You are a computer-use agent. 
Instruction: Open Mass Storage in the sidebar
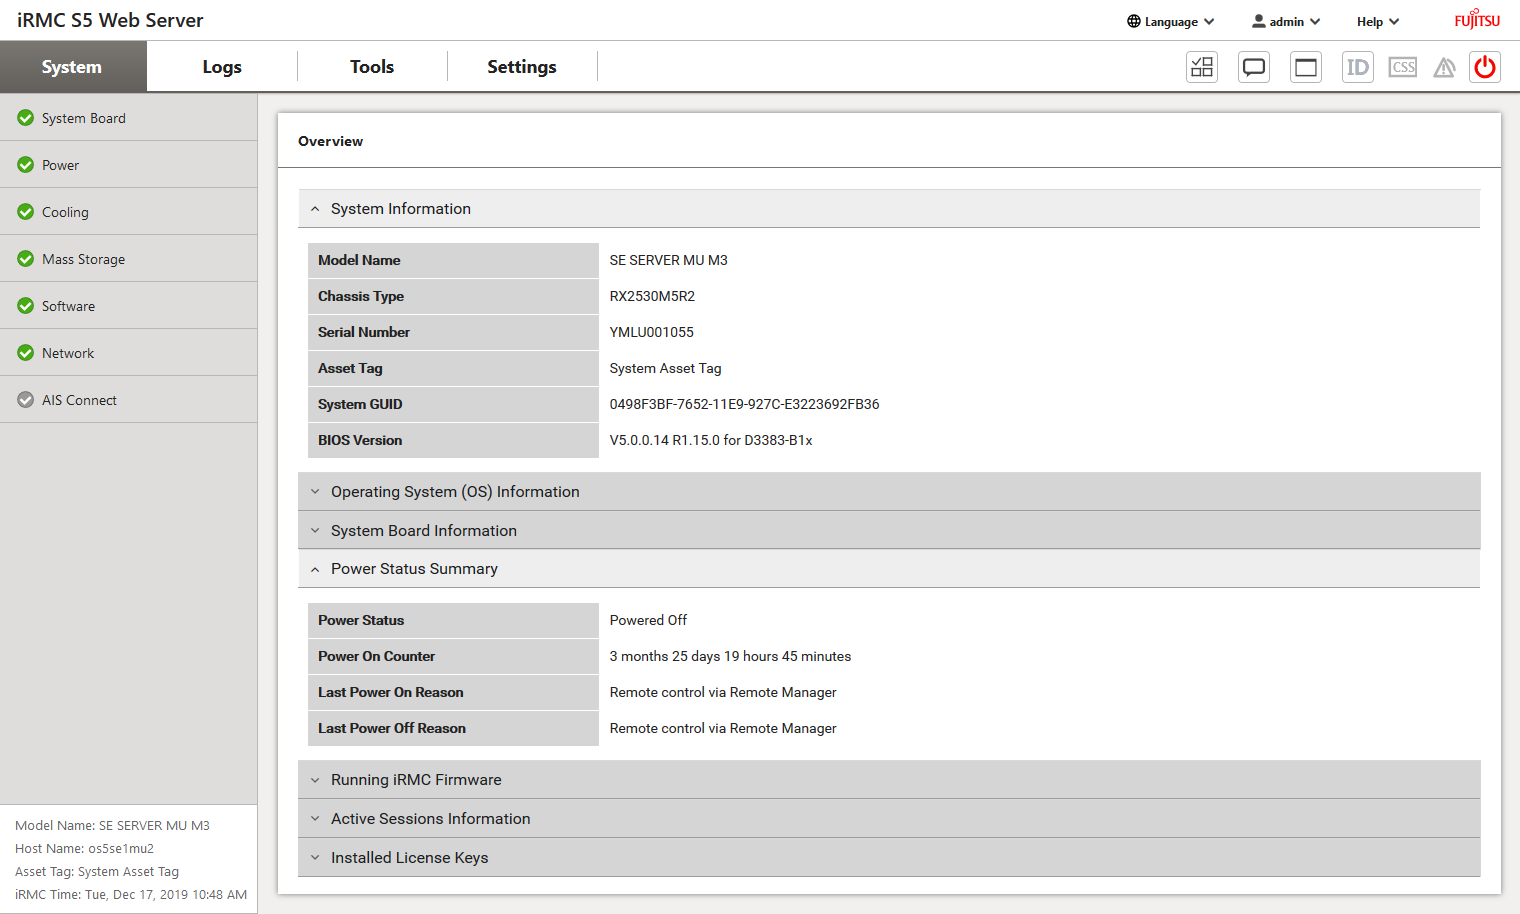pos(83,259)
